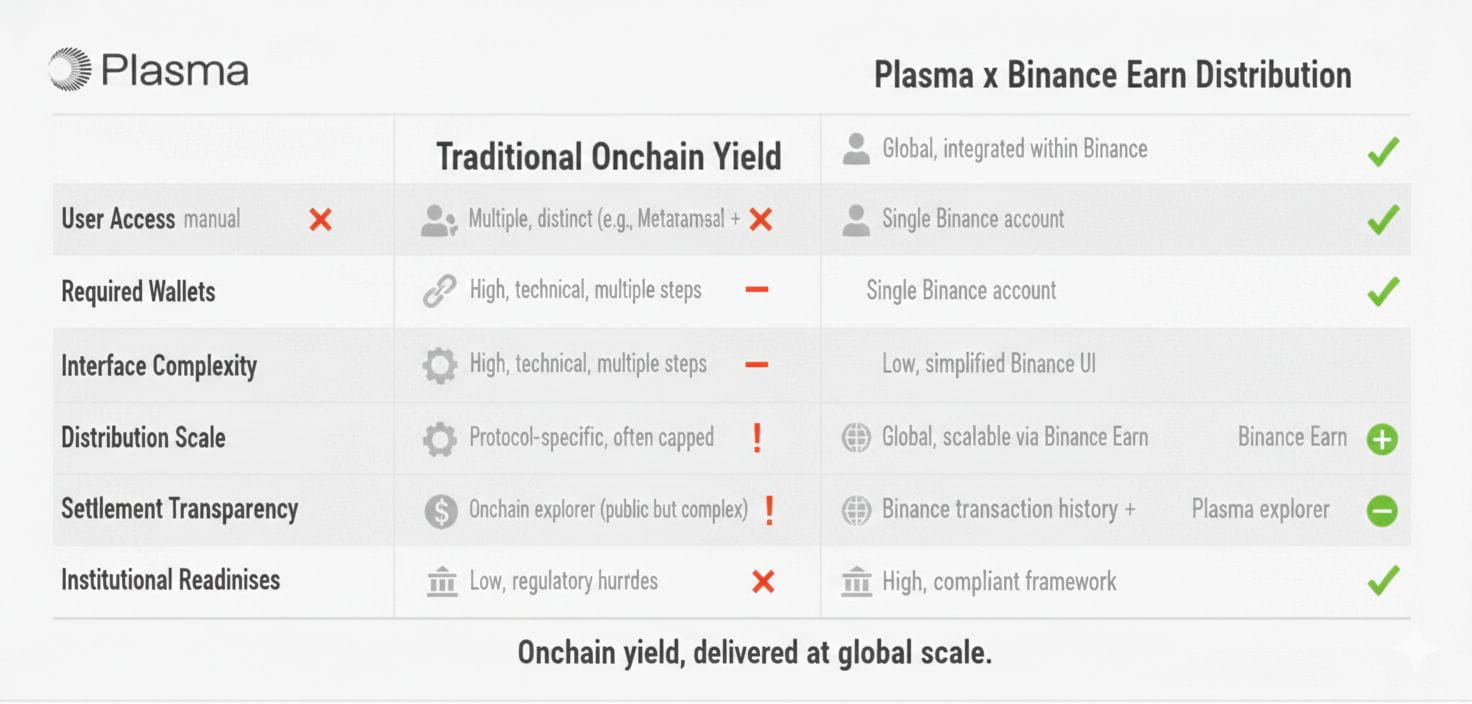1472x704 pixels.
Task: Click the "Plasma explorer" text
Action: (1260, 509)
